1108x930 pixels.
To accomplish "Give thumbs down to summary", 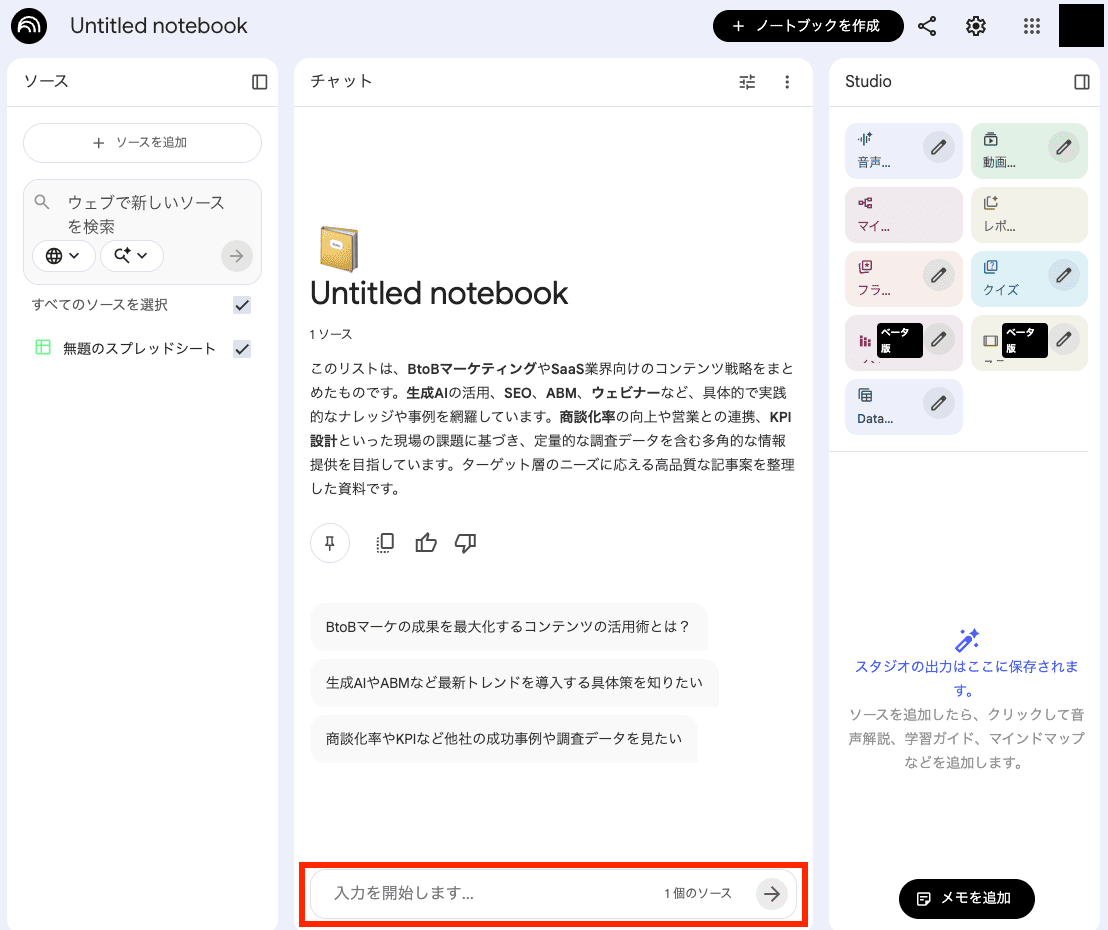I will click(x=465, y=543).
